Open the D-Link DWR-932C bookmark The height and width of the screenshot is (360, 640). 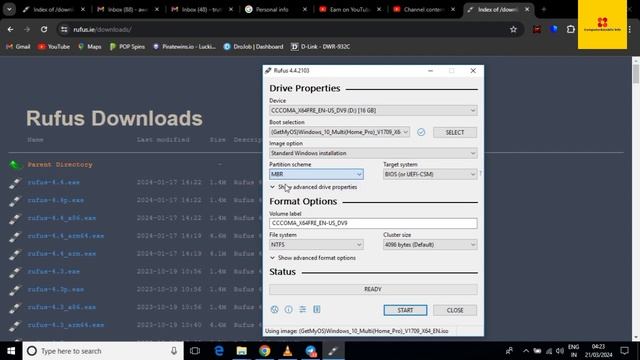(320, 47)
